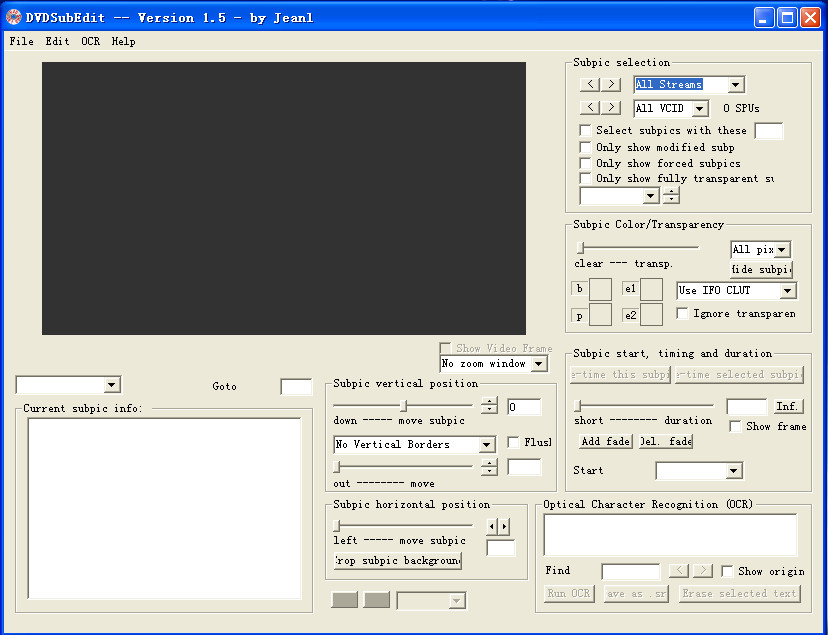This screenshot has width=828, height=635.
Task: Open the OCR menu
Action: coord(90,41)
